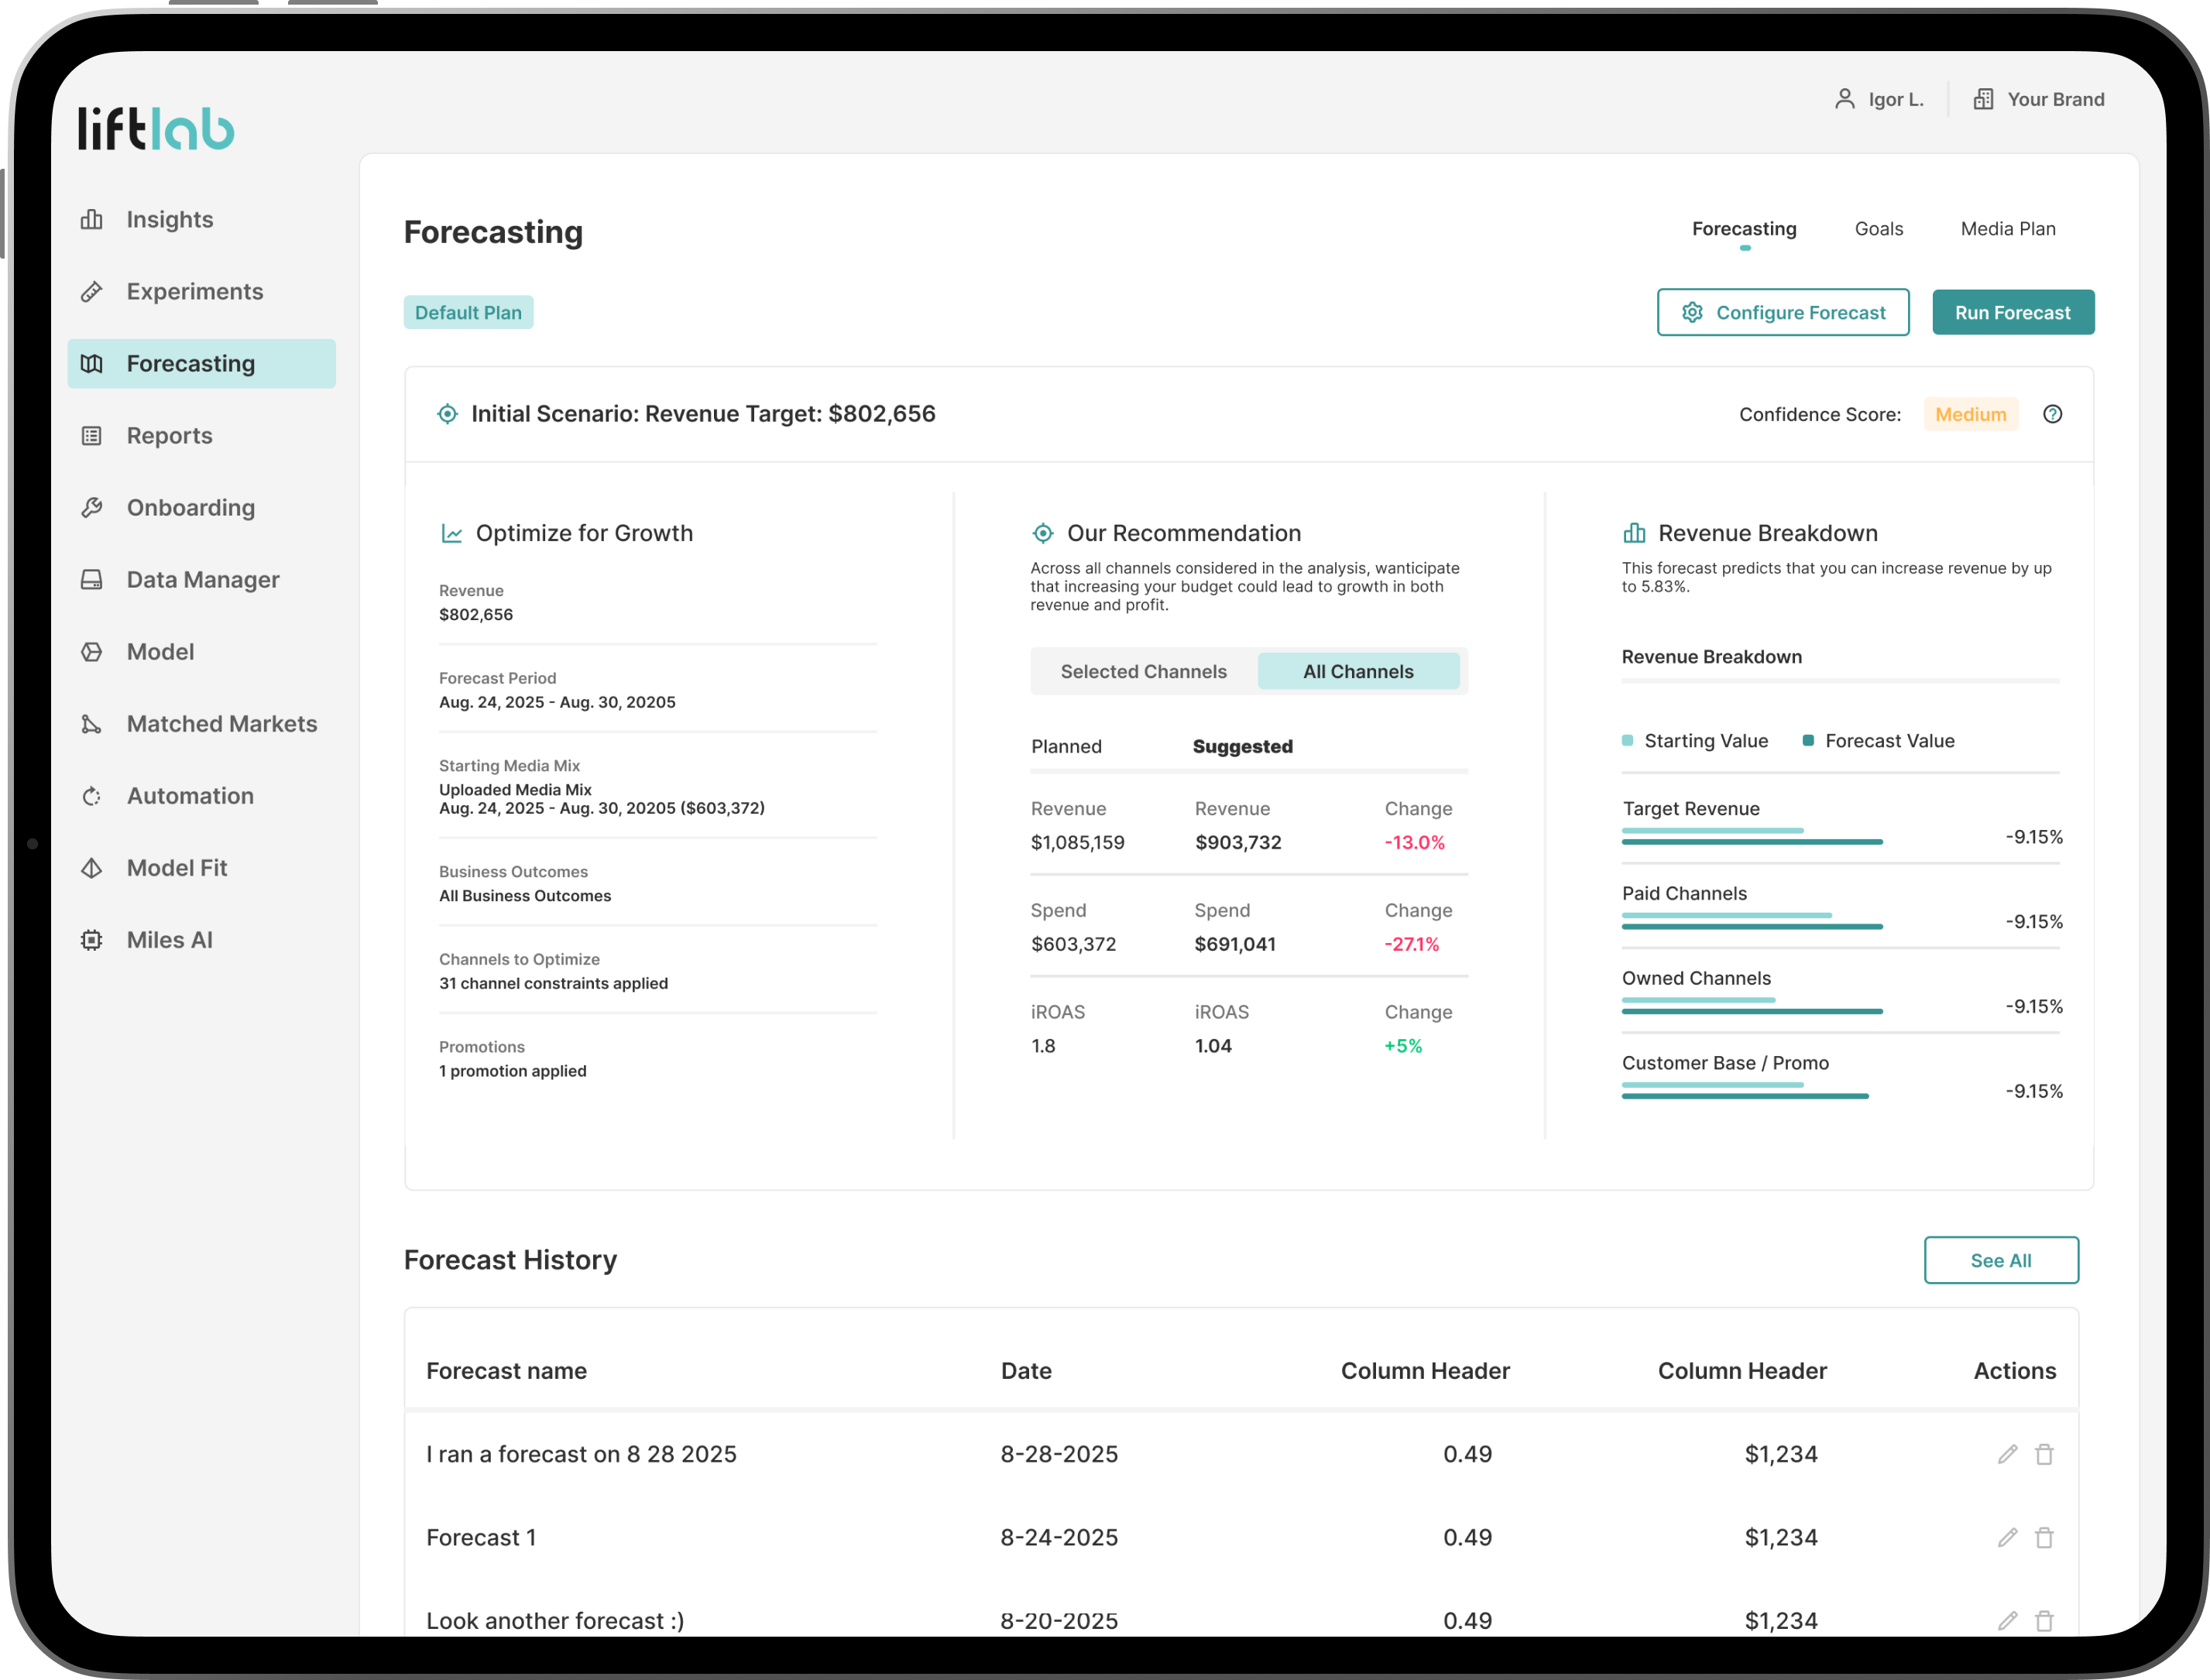Viewport: 2210px width, 1680px height.
Task: Click the Forecast name column header
Action: 506,1371
